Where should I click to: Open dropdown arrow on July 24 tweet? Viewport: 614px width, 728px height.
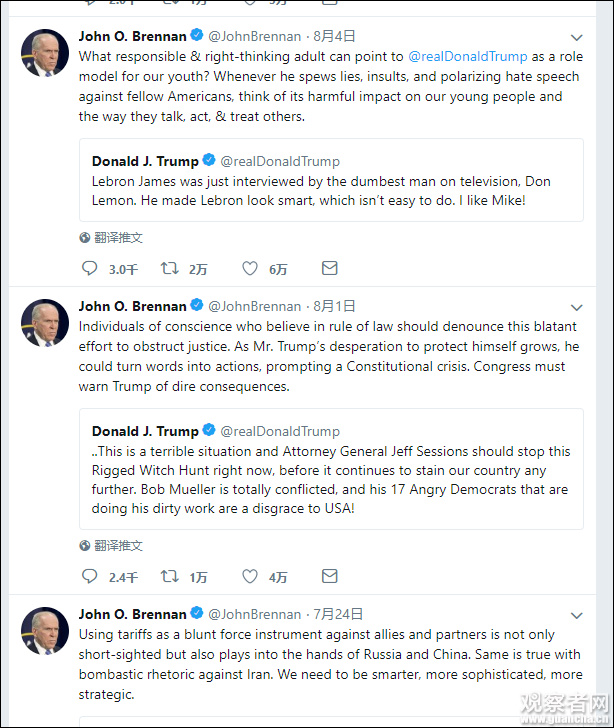(577, 615)
